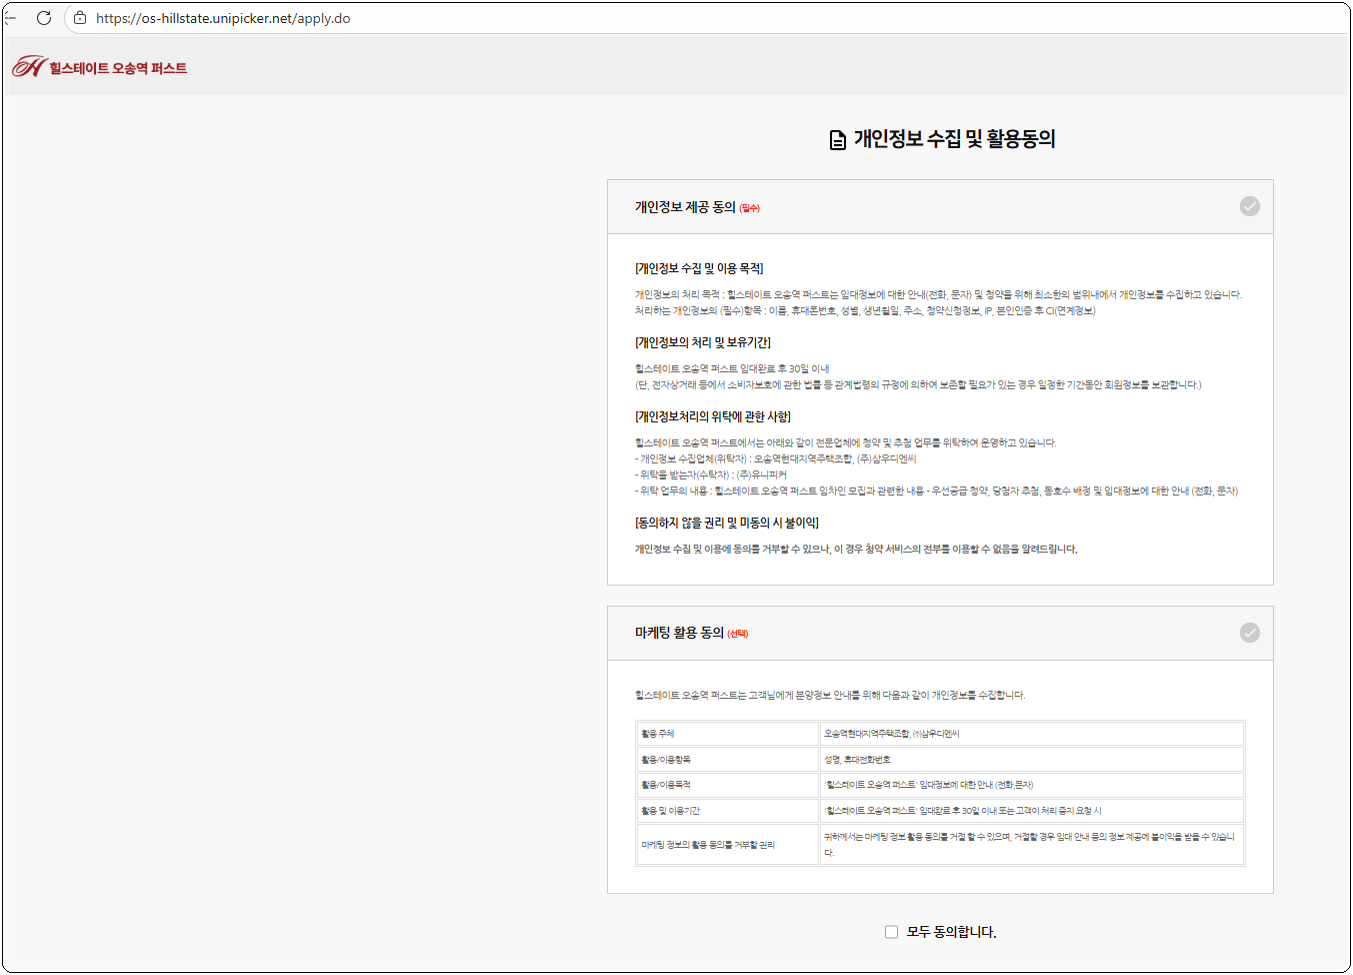This screenshot has width=1353, height=975.
Task: Click the line starting - 위탁을 받는자(수탁자)
Action: pyautogui.click(x=711, y=475)
